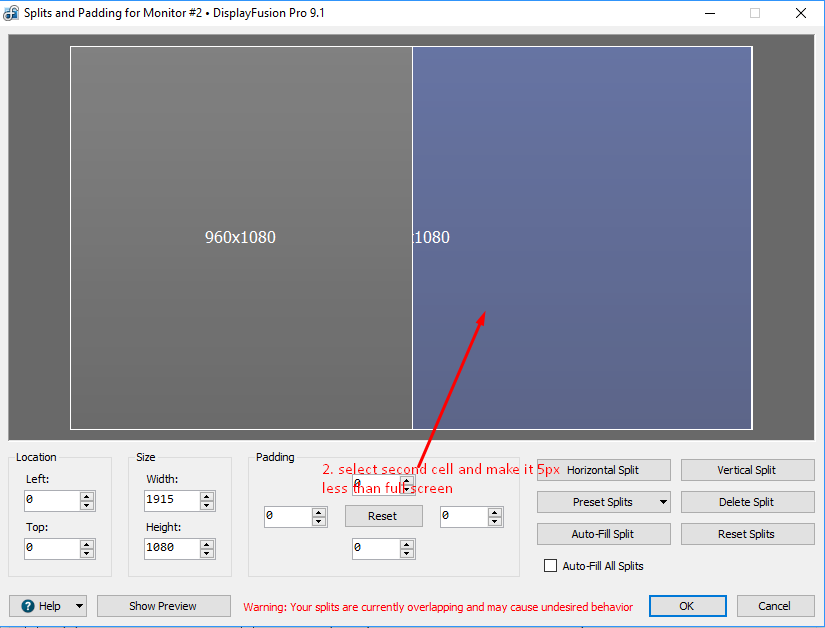Viewport: 825px width, 628px height.
Task: Reset padding with the Reset button
Action: tap(382, 516)
